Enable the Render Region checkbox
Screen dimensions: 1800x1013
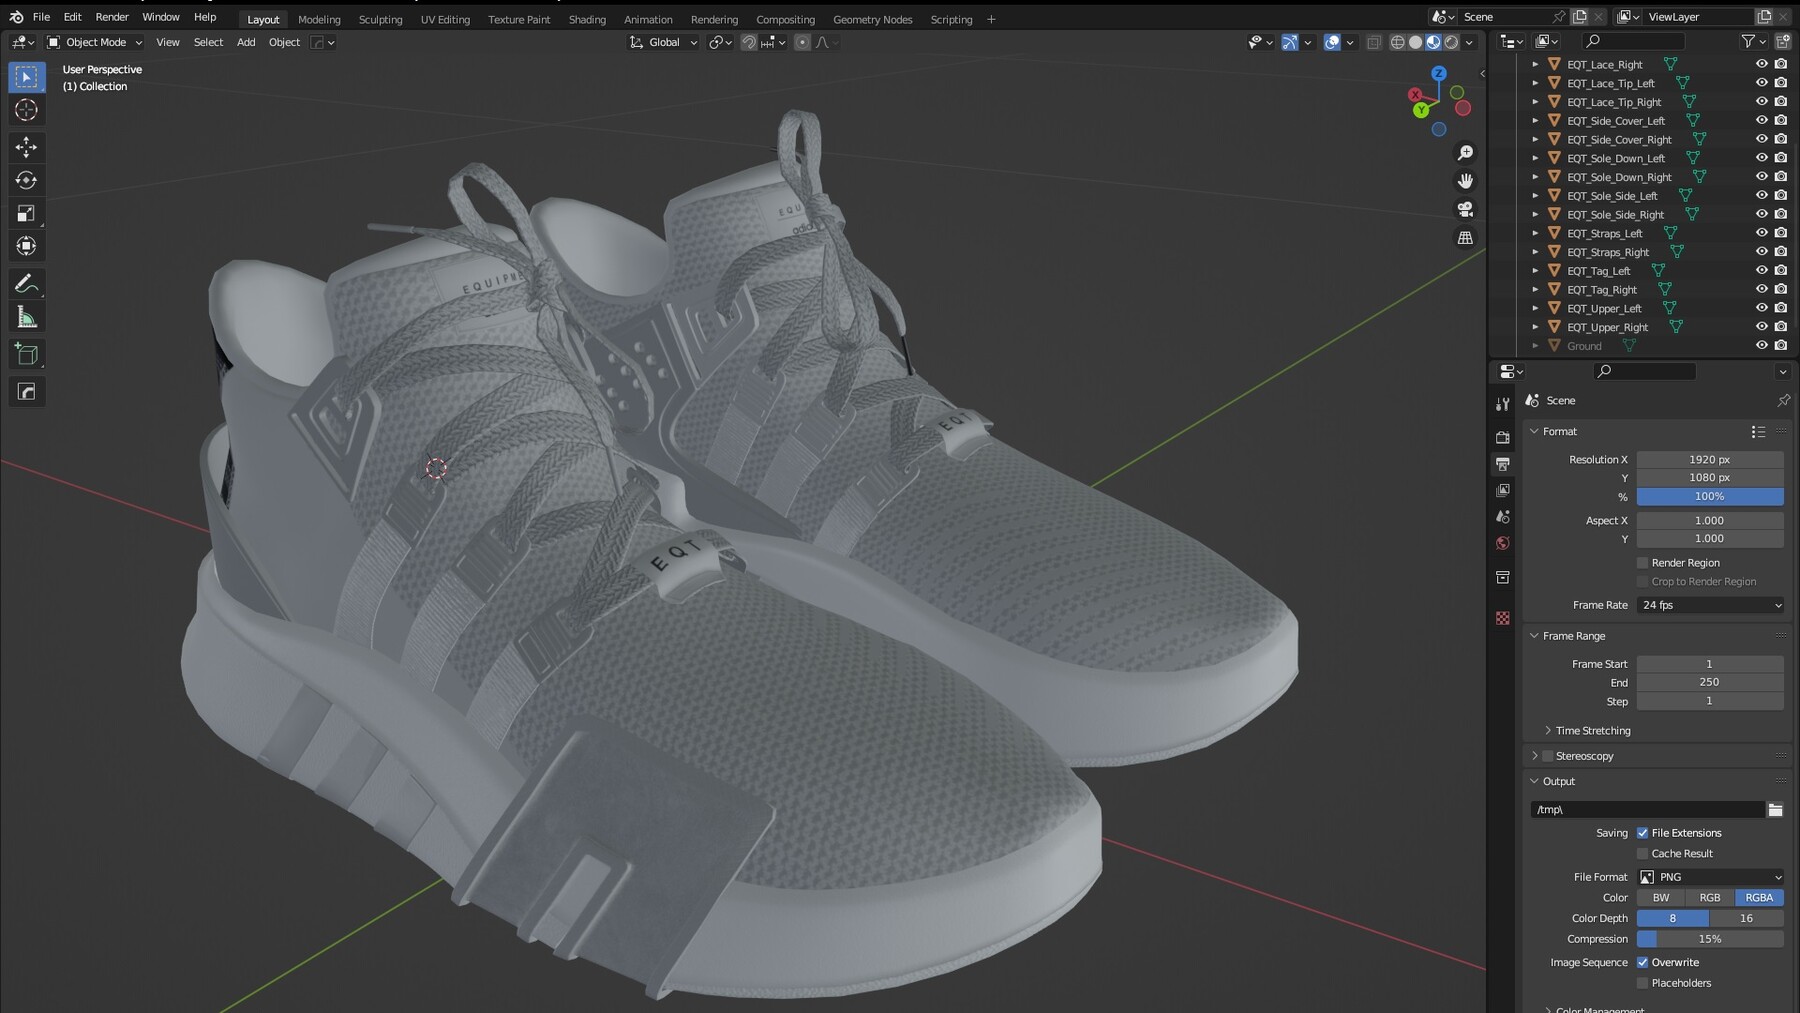point(1641,562)
